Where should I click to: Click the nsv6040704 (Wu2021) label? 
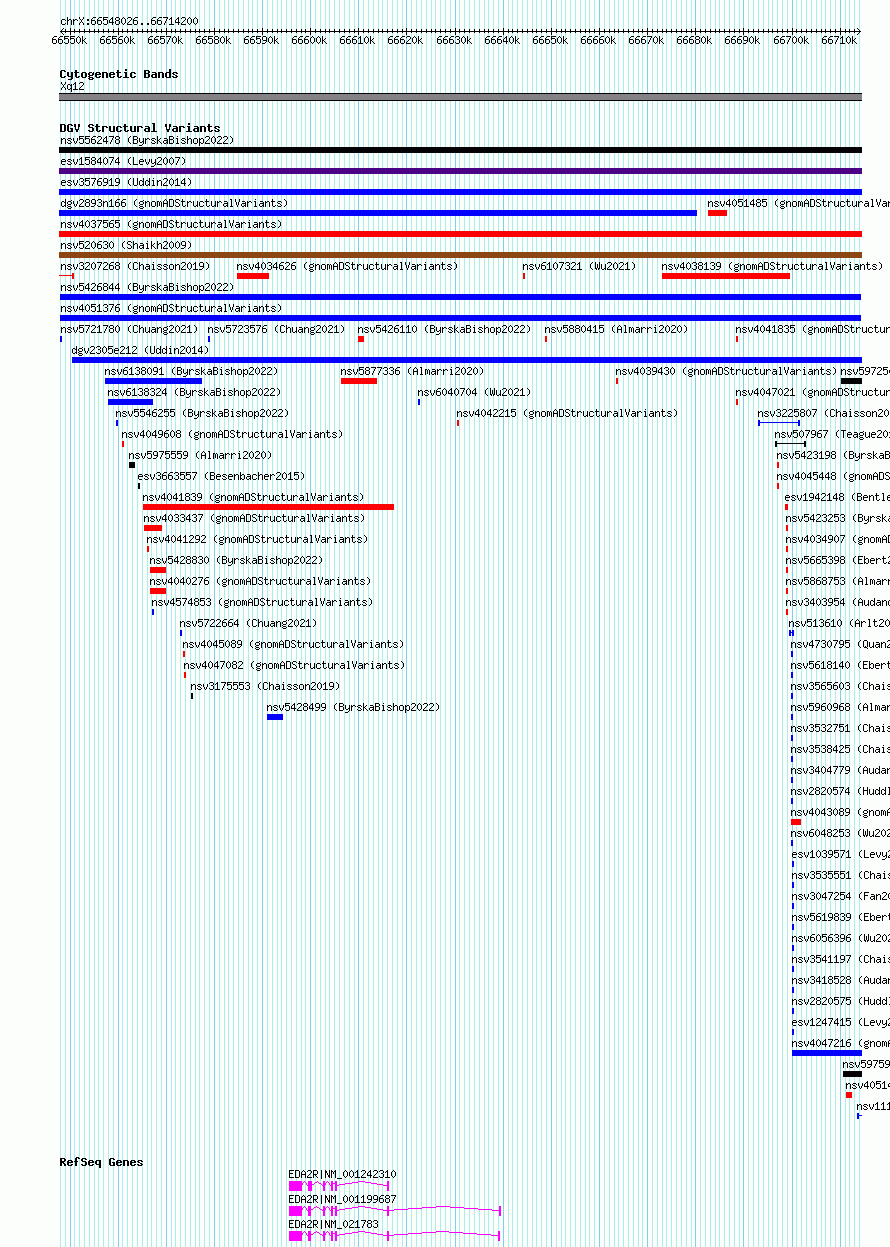(x=474, y=392)
